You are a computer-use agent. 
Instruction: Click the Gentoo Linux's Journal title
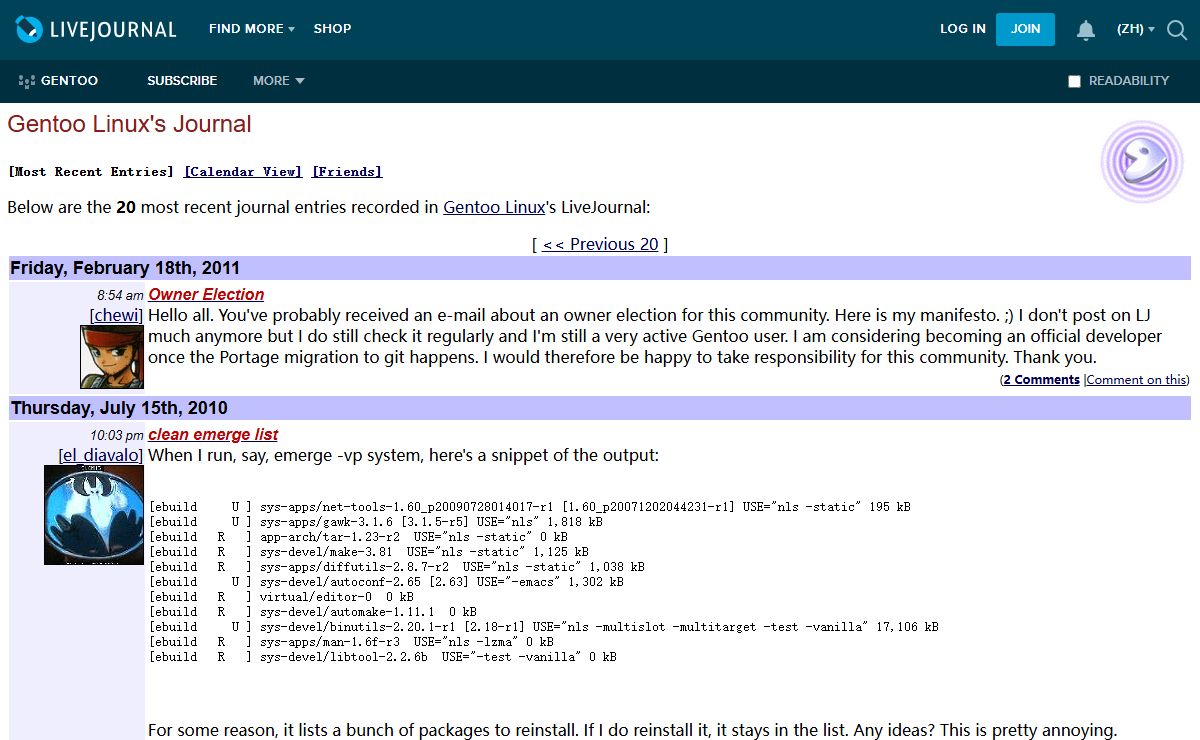pyautogui.click(x=129, y=124)
